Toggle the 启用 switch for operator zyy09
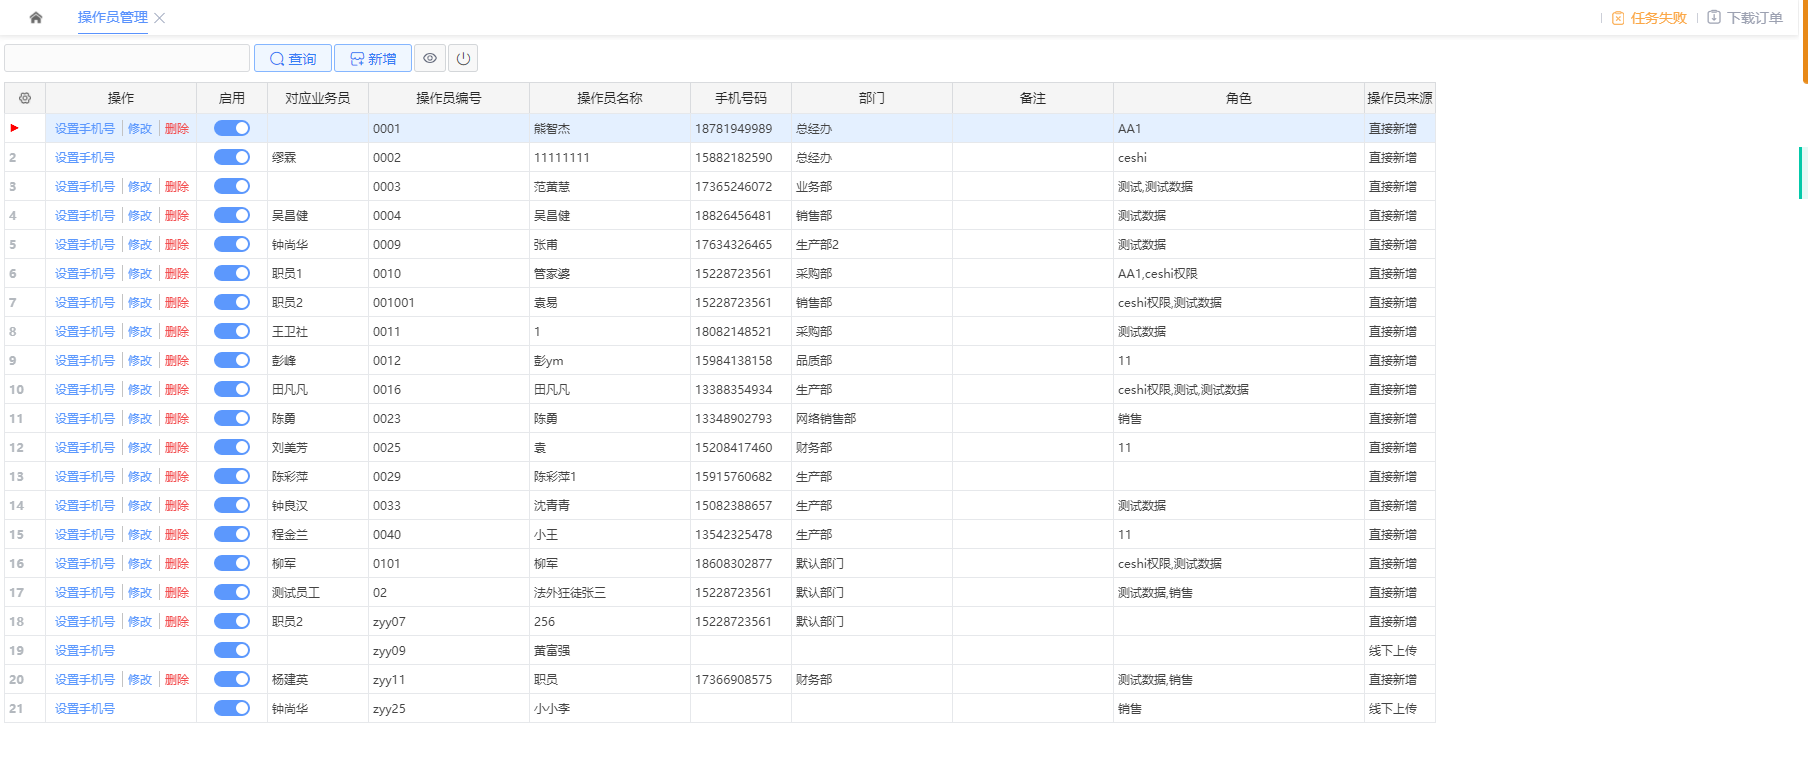 coord(232,650)
